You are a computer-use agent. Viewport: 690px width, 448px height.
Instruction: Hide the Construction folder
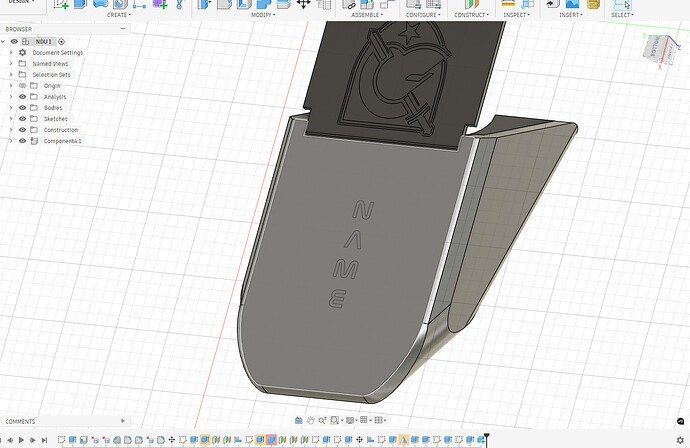(x=22, y=130)
